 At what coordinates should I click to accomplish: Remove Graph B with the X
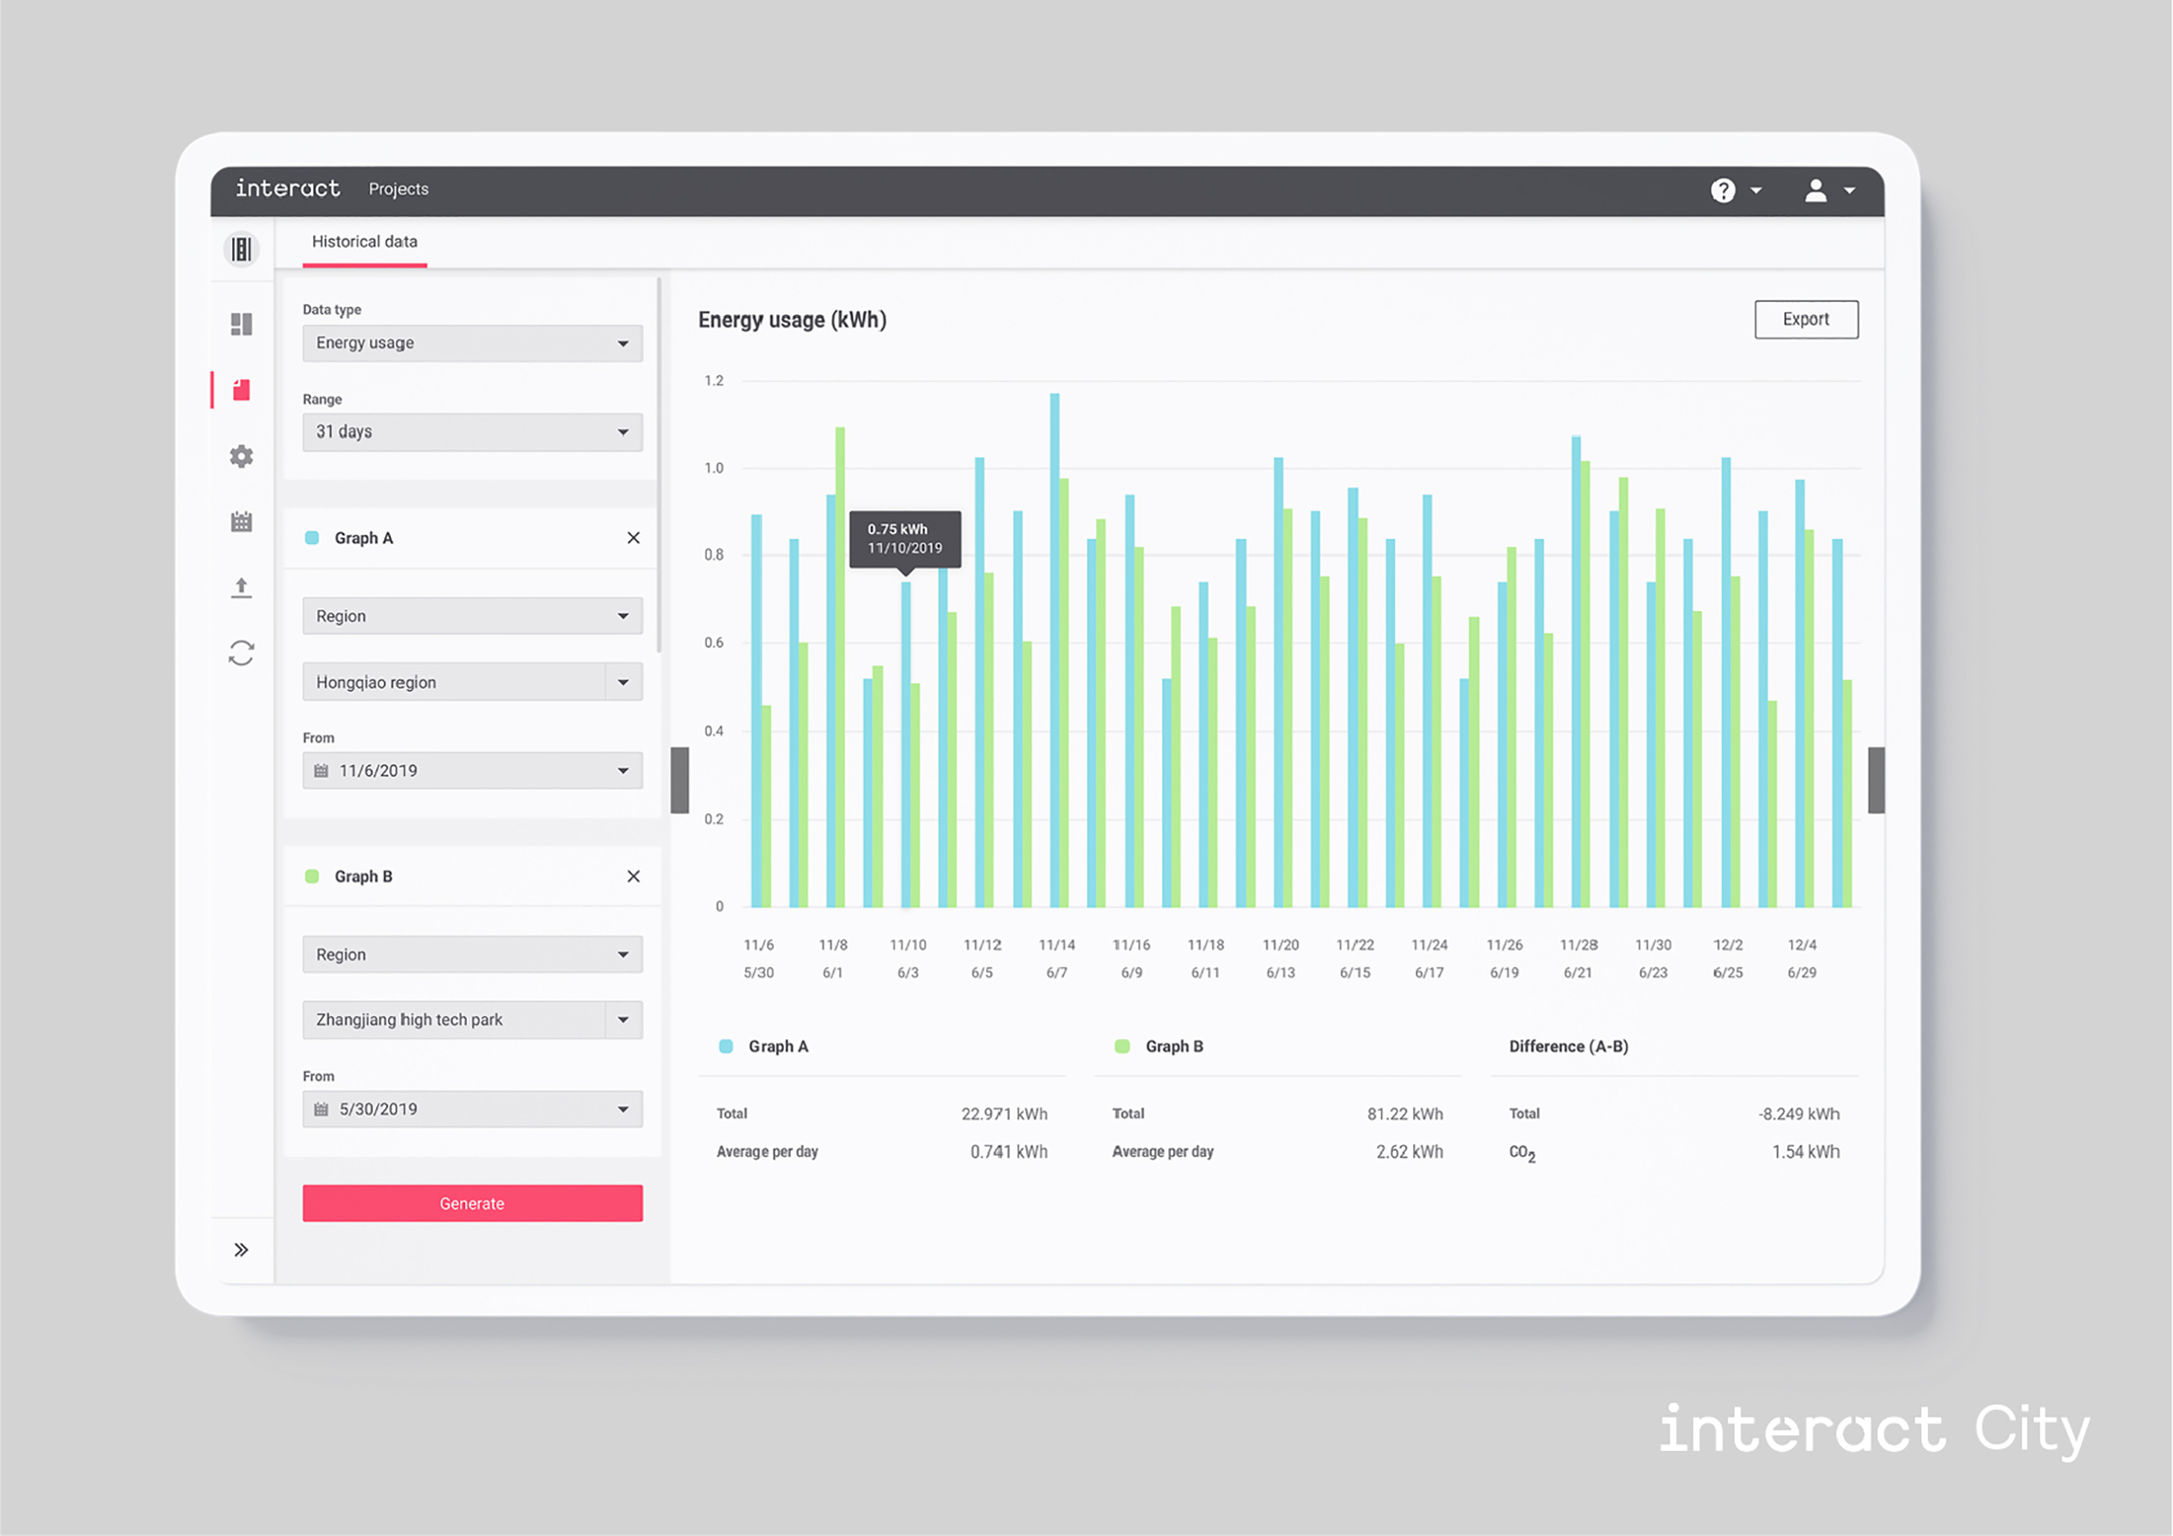(x=633, y=876)
